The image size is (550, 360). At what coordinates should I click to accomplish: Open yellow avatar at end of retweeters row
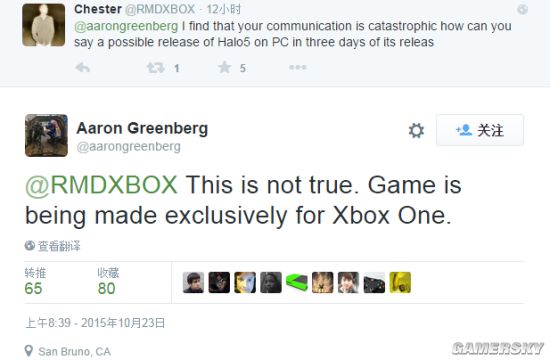click(x=400, y=282)
